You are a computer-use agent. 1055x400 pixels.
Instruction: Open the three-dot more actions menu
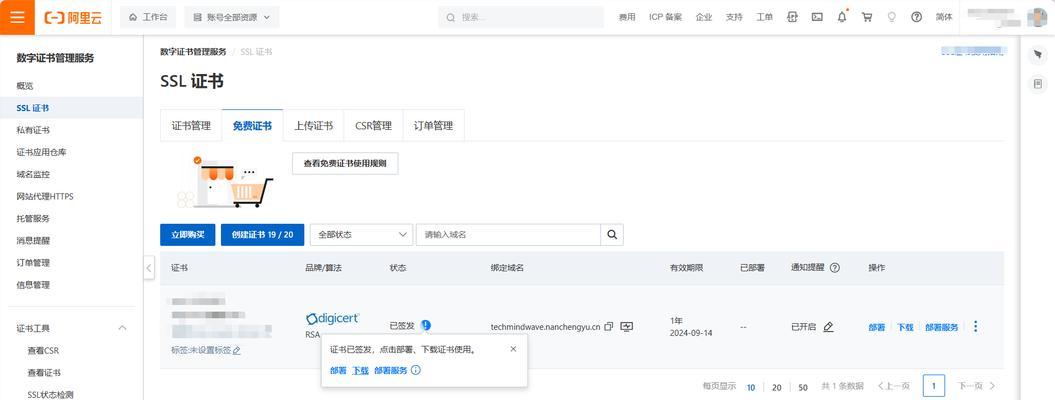coord(976,327)
